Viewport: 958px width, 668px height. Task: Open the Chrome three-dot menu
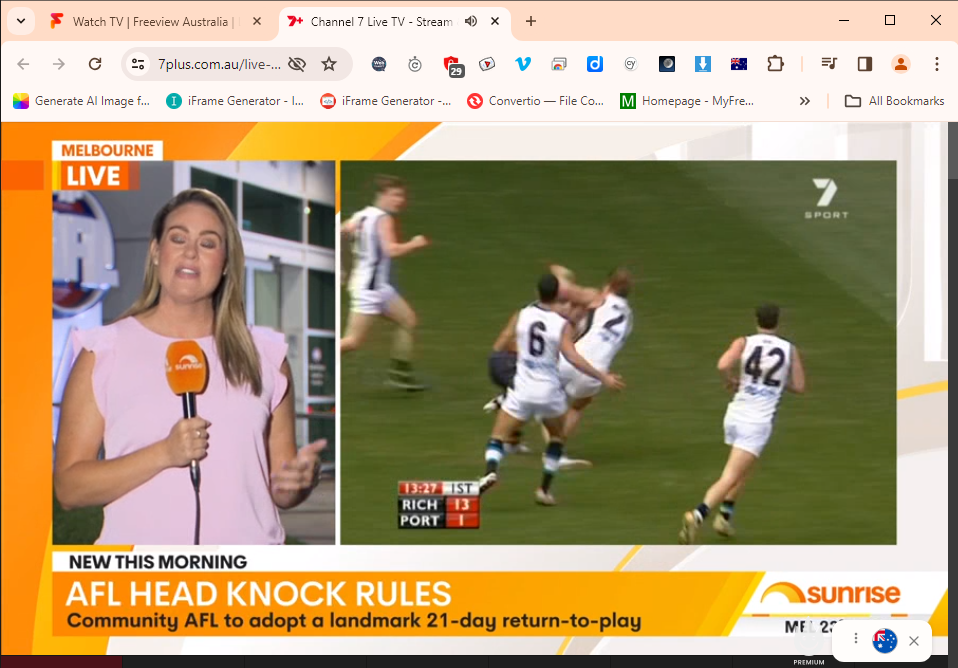937,64
